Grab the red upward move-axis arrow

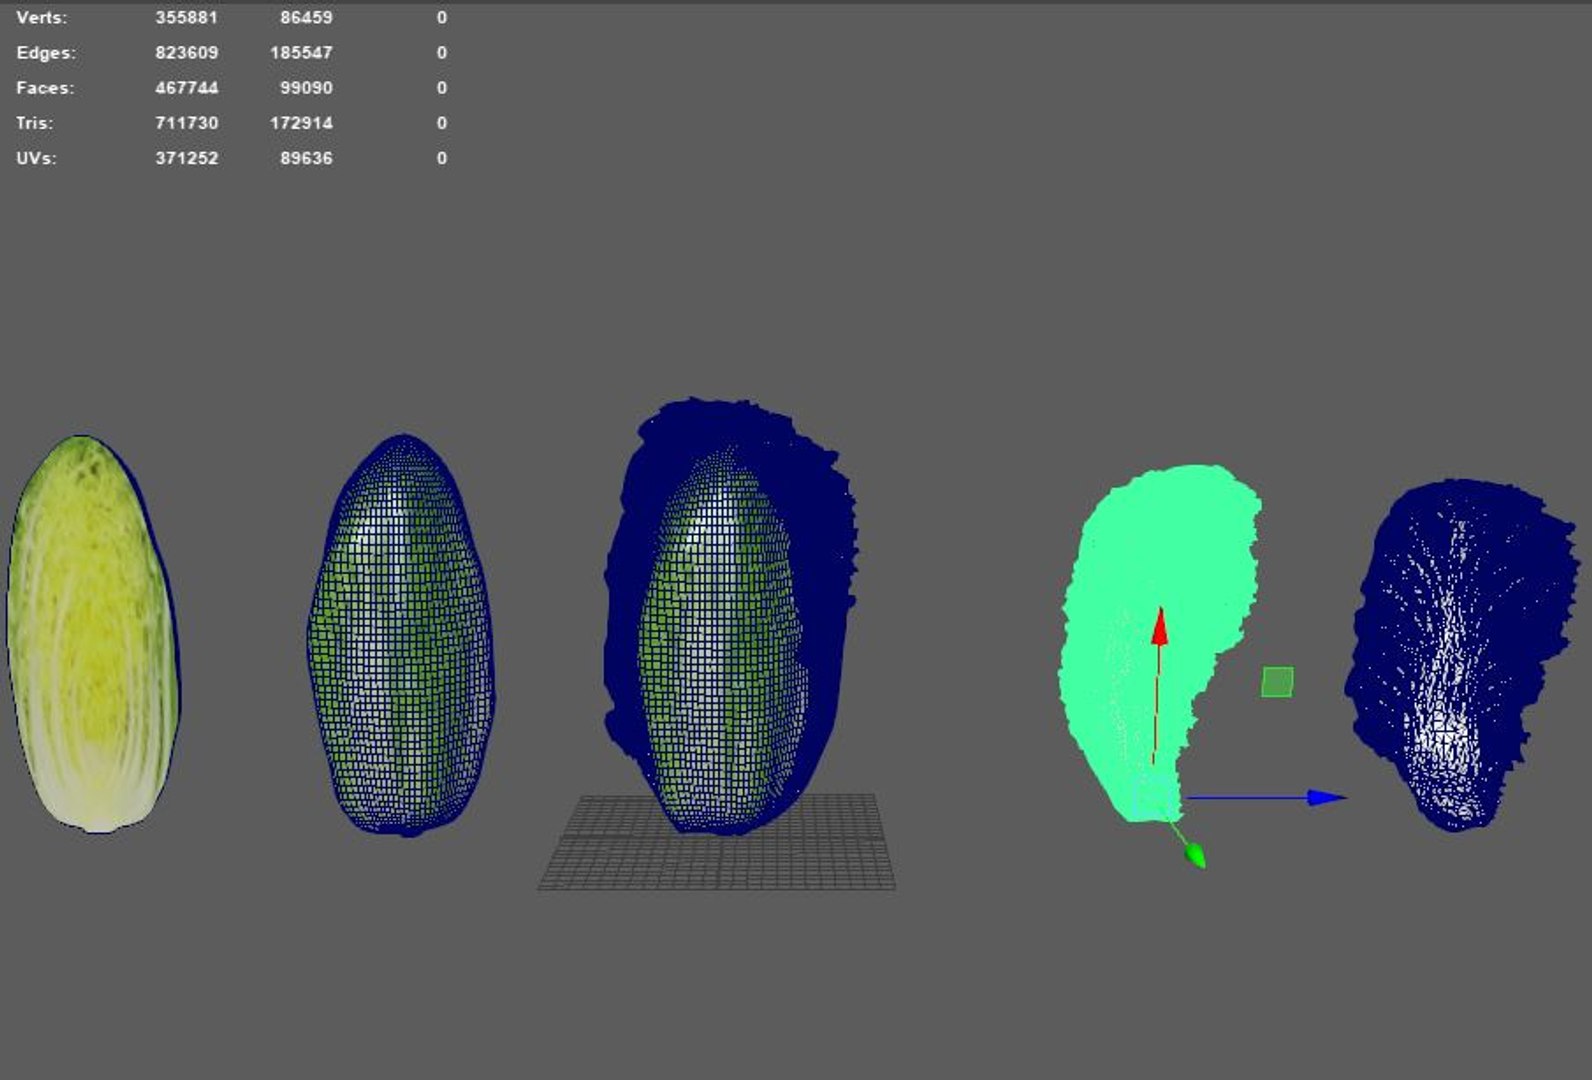pyautogui.click(x=1159, y=625)
